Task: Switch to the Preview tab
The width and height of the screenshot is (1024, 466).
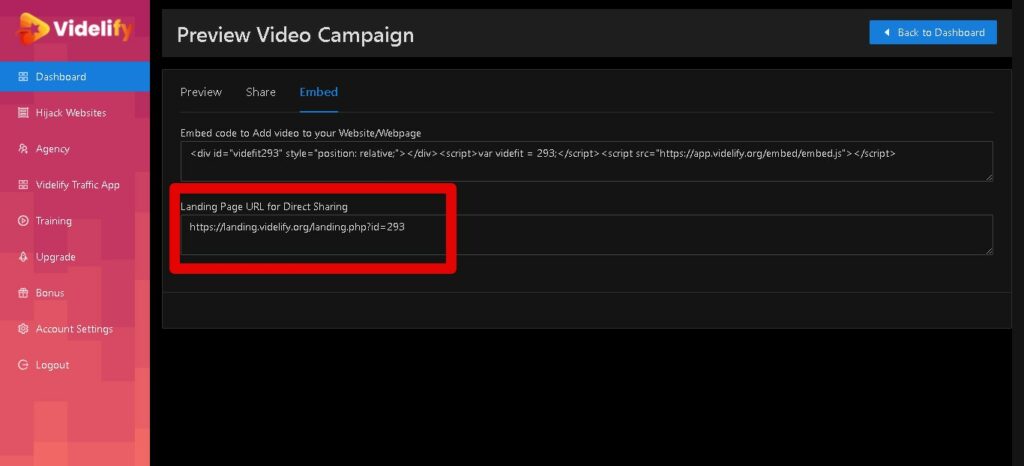Action: (200, 92)
